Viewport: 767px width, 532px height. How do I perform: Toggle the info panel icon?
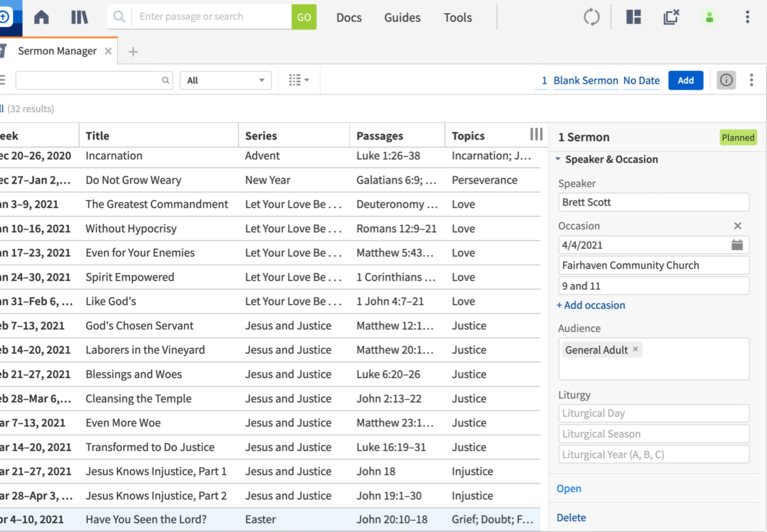(x=726, y=80)
